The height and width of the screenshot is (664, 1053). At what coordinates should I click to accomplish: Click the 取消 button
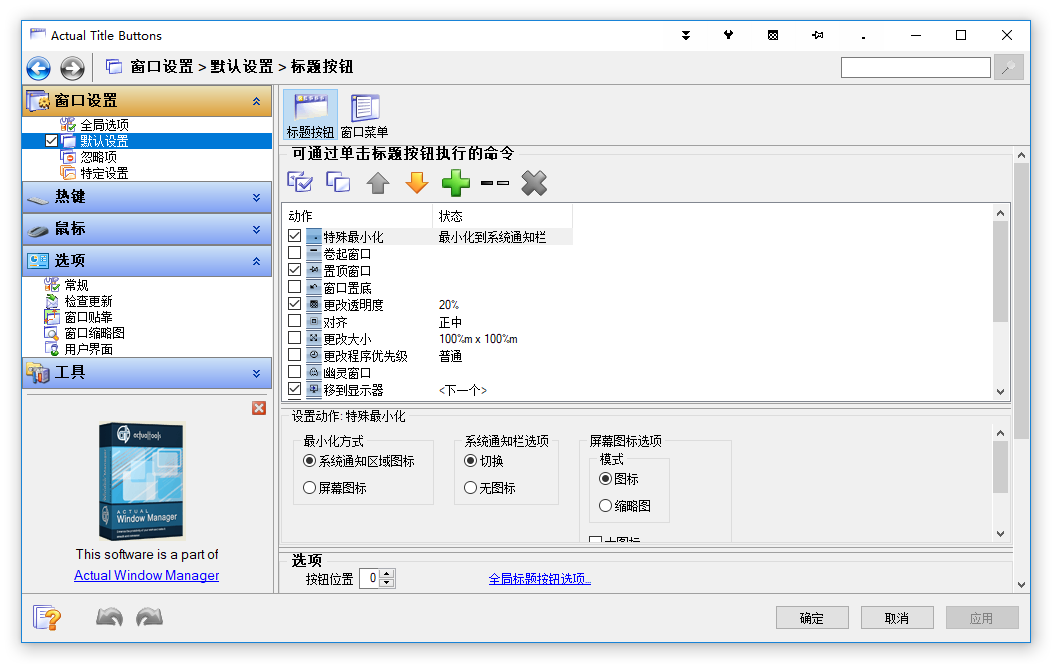pyautogui.click(x=897, y=618)
